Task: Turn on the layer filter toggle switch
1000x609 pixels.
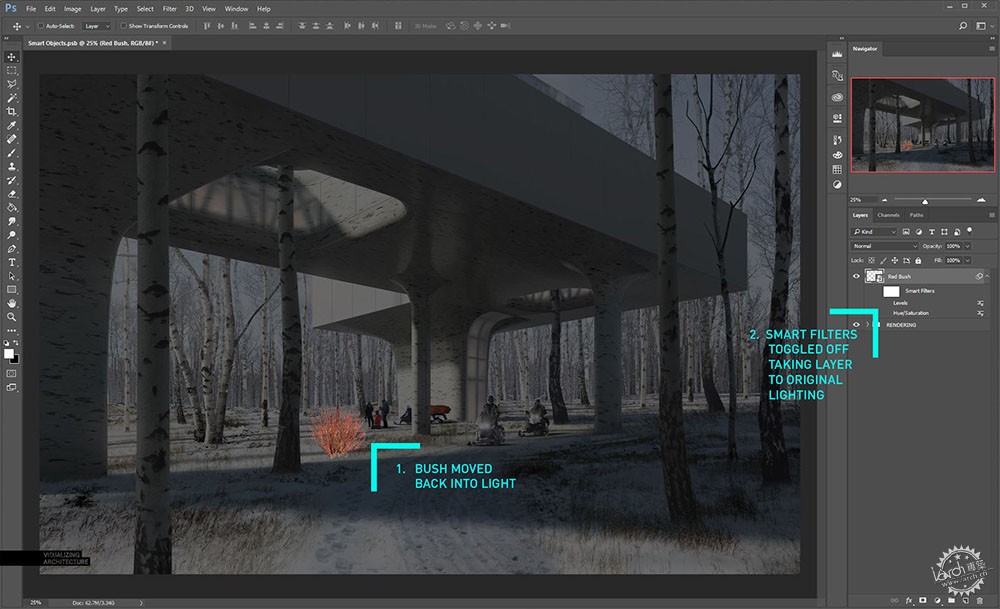Action: (970, 231)
